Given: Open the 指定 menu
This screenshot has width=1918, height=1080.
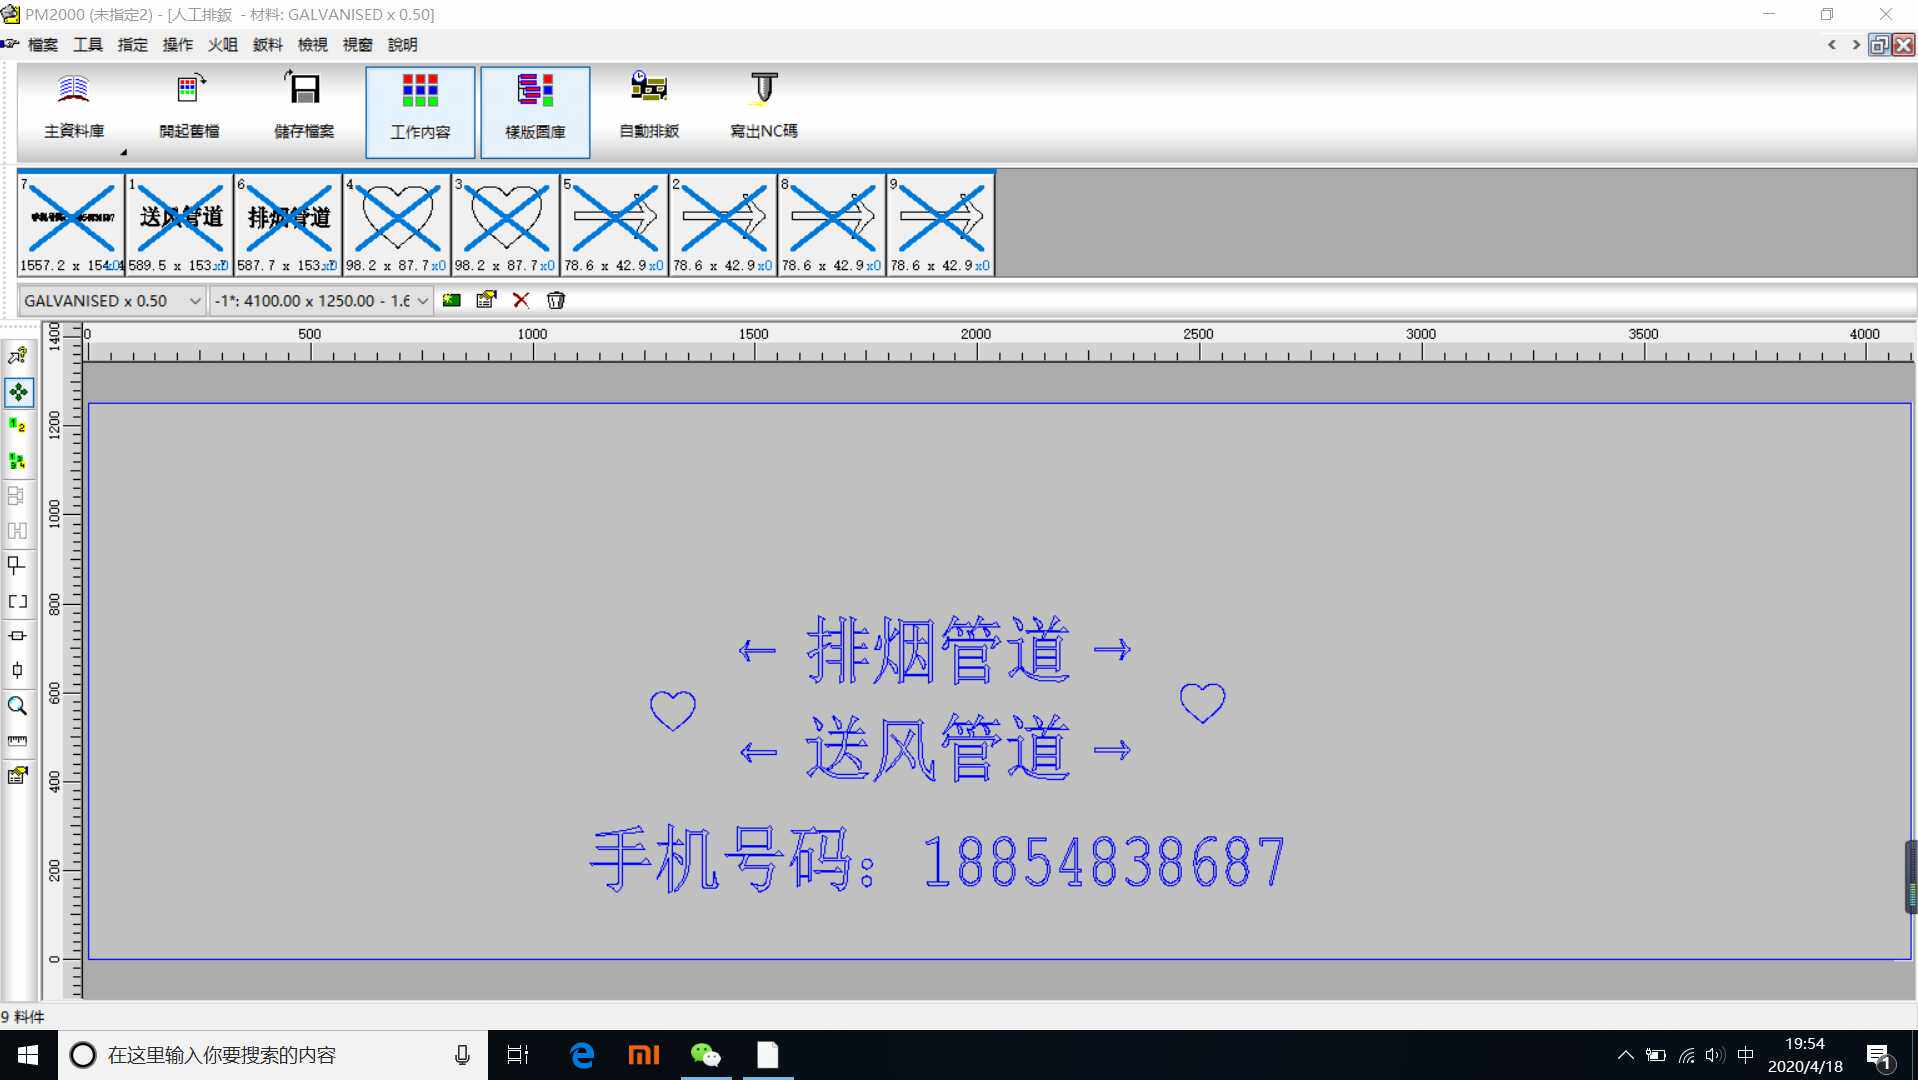Looking at the screenshot, I should tap(133, 45).
